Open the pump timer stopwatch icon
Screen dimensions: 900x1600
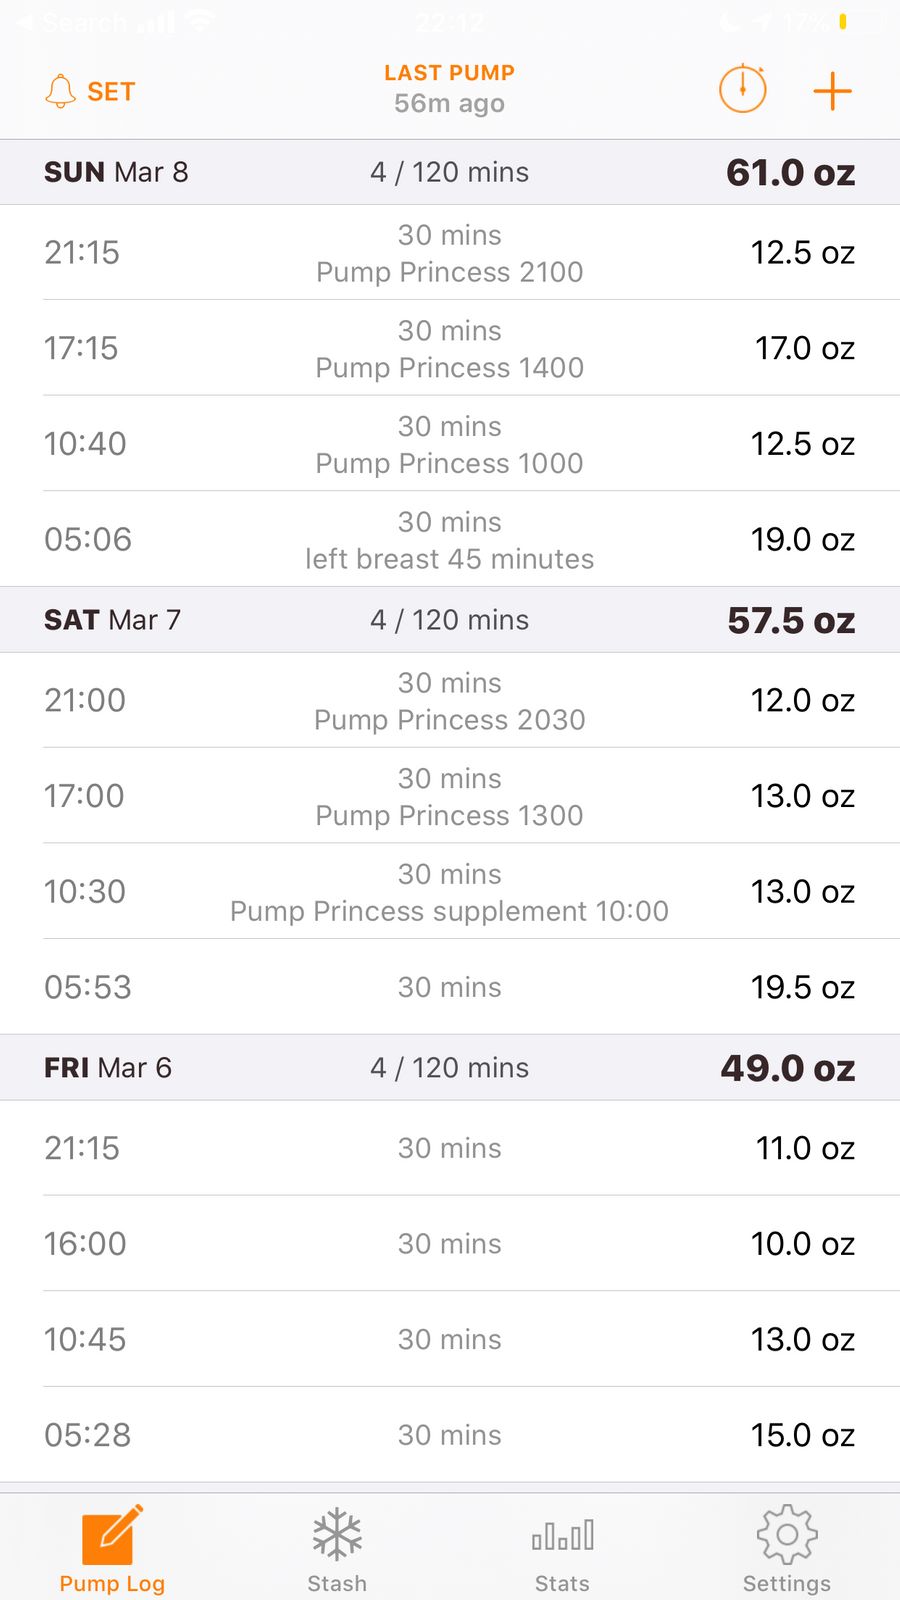(x=742, y=90)
